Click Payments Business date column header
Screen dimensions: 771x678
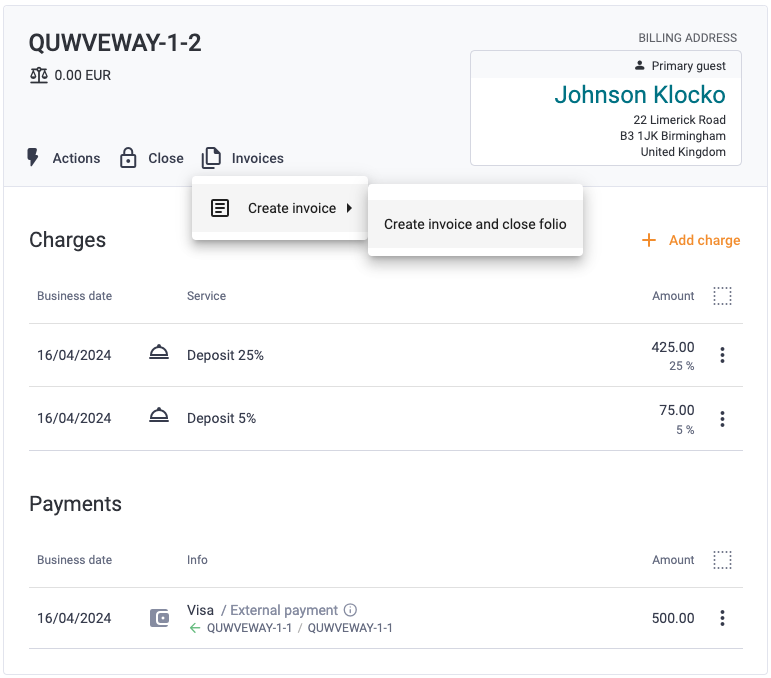[x=74, y=560]
